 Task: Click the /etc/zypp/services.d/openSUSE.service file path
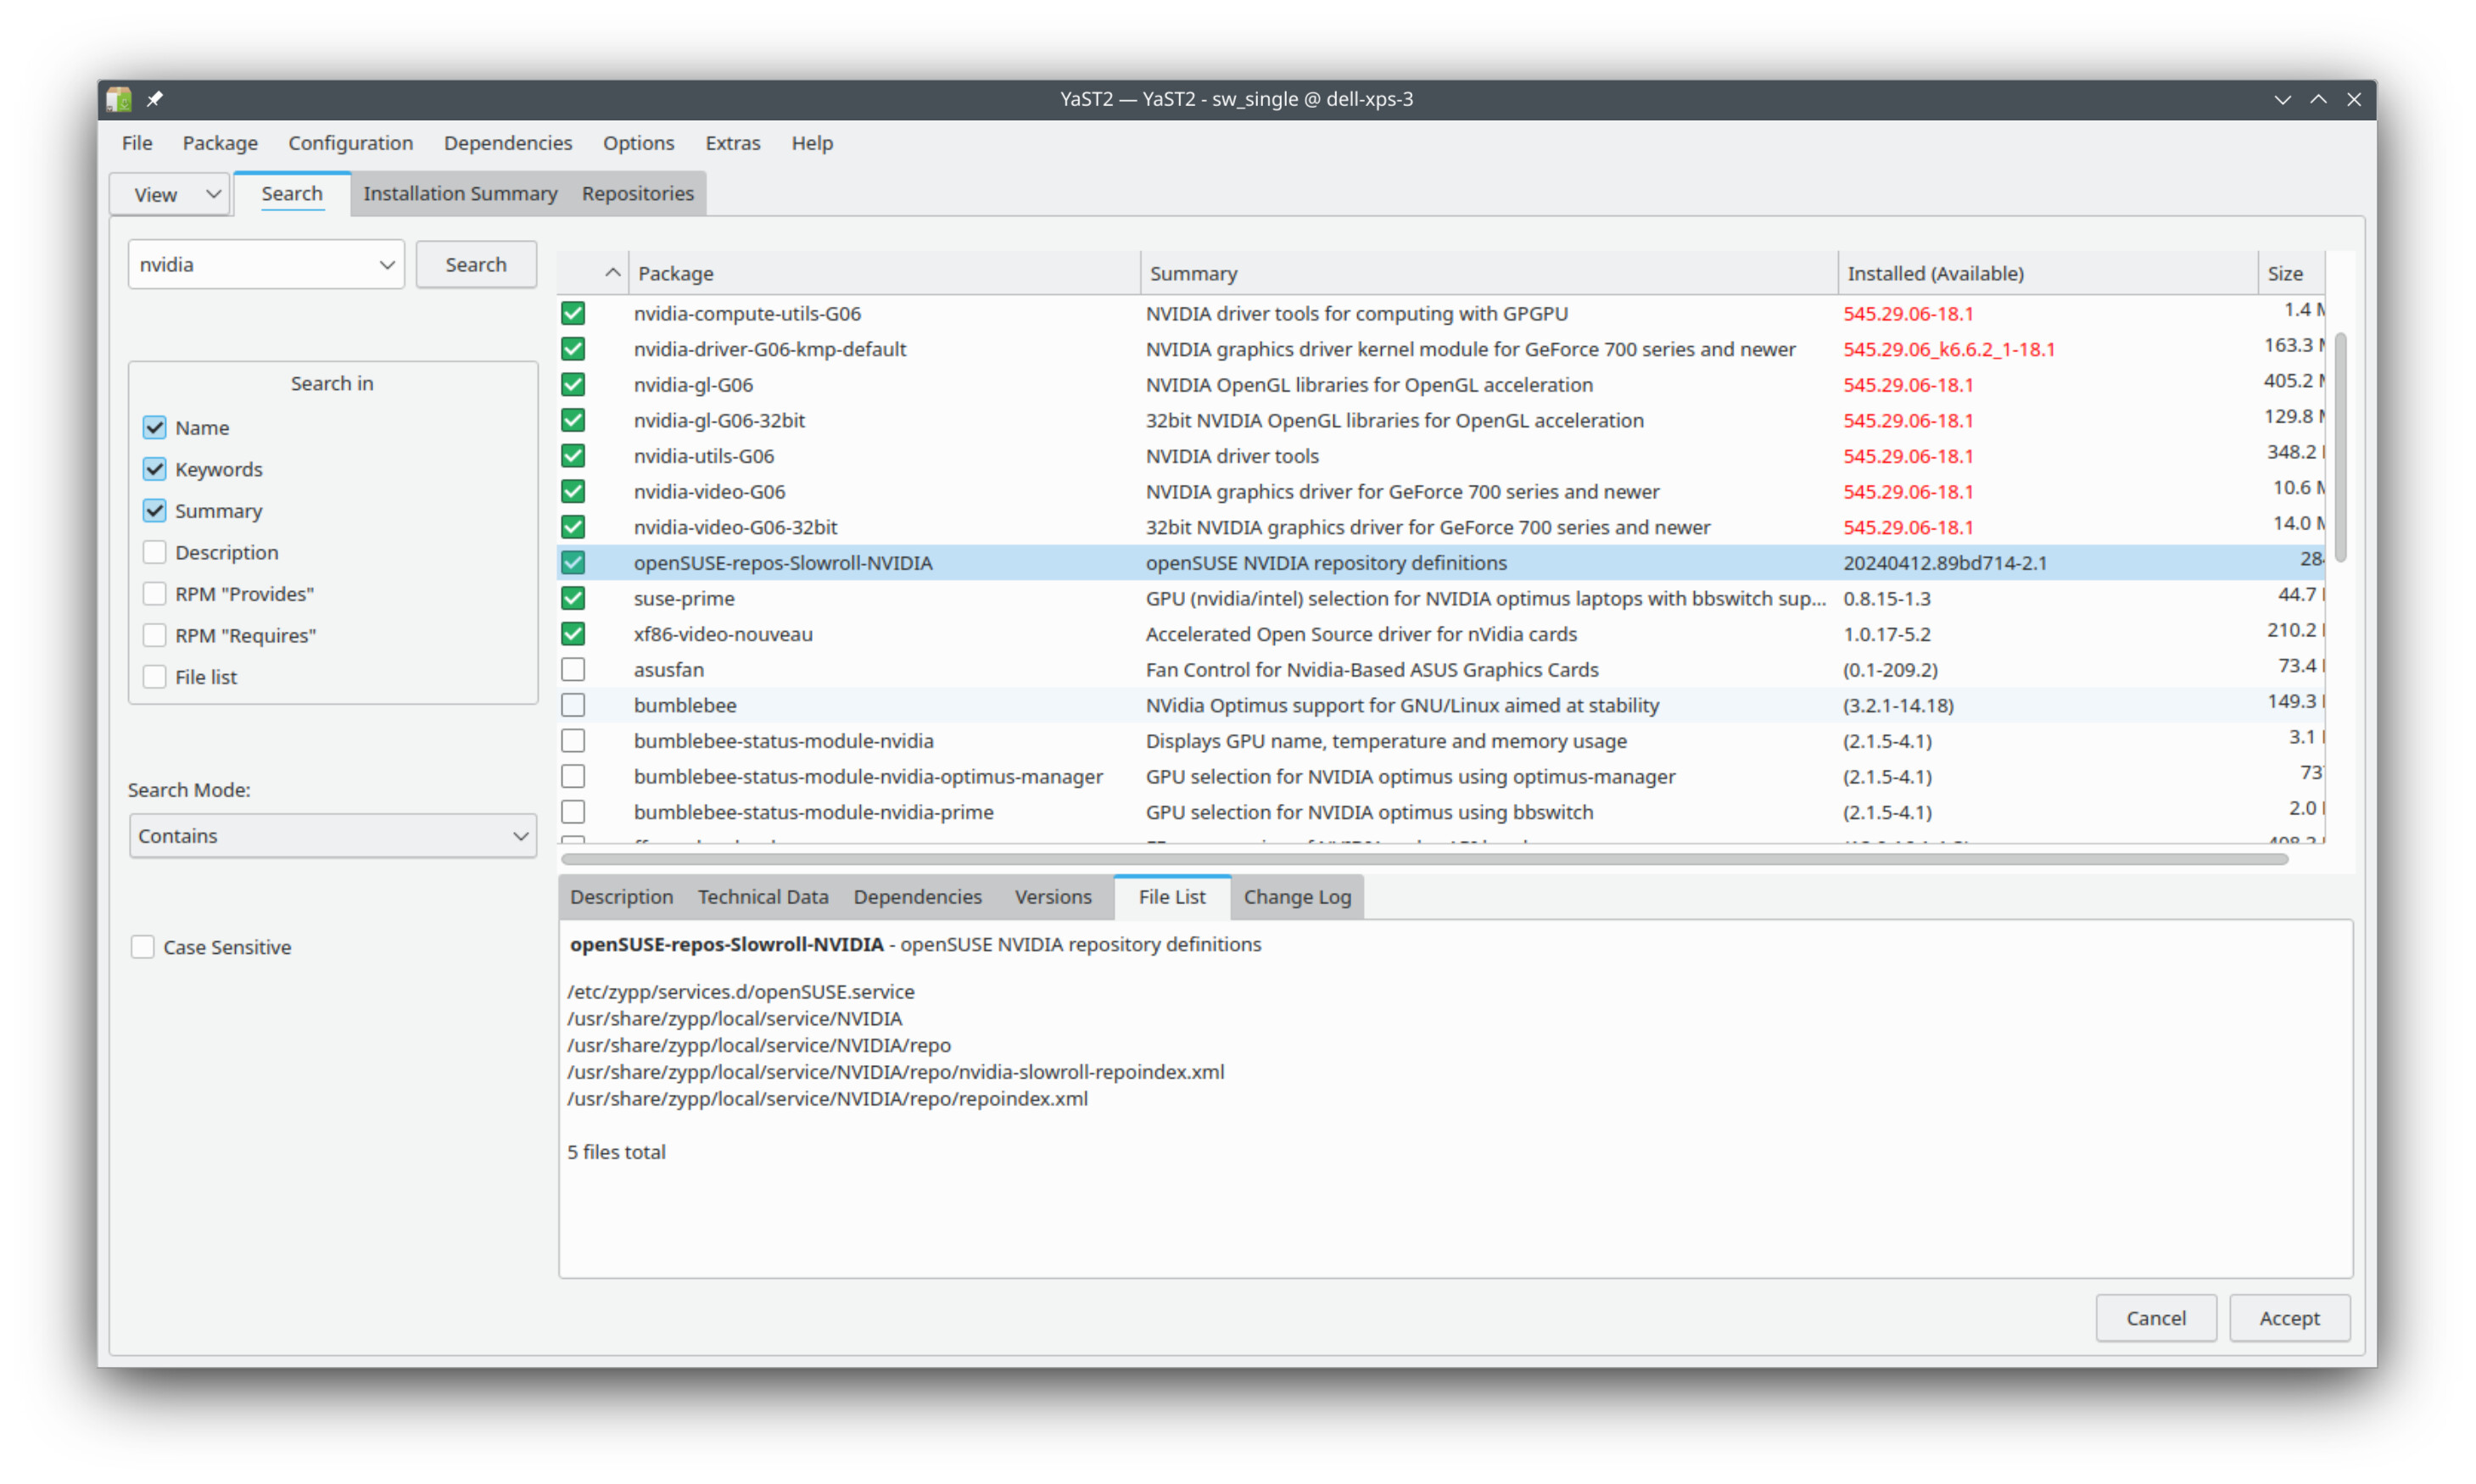(741, 992)
